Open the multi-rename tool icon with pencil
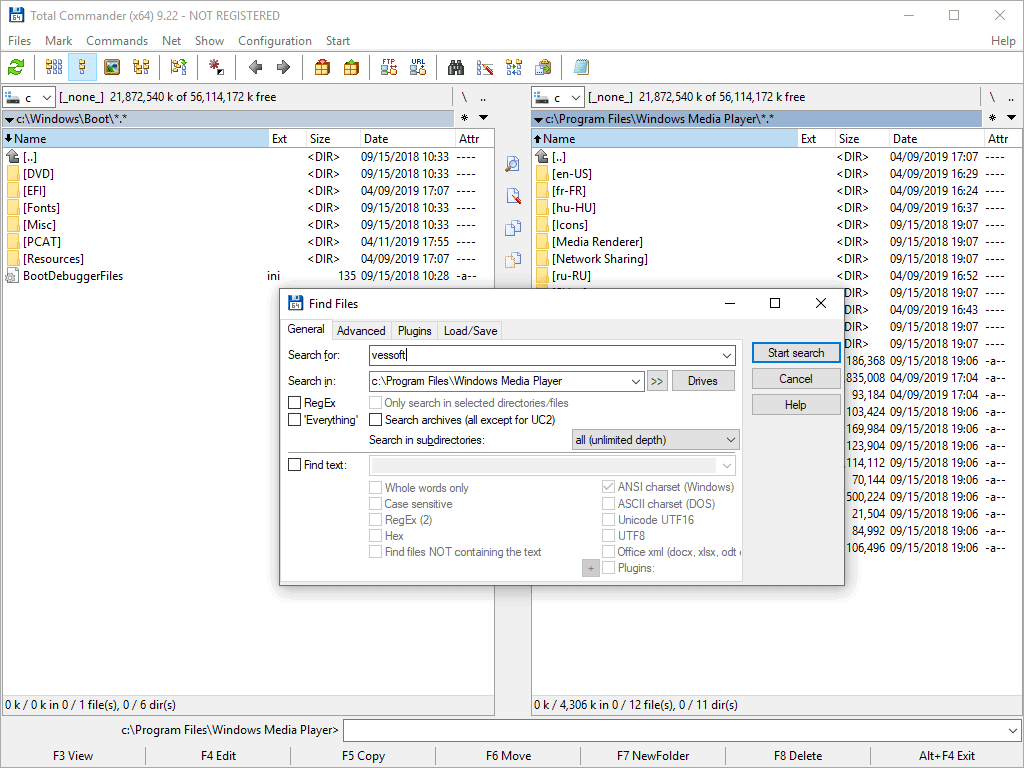1024x768 pixels. [485, 67]
